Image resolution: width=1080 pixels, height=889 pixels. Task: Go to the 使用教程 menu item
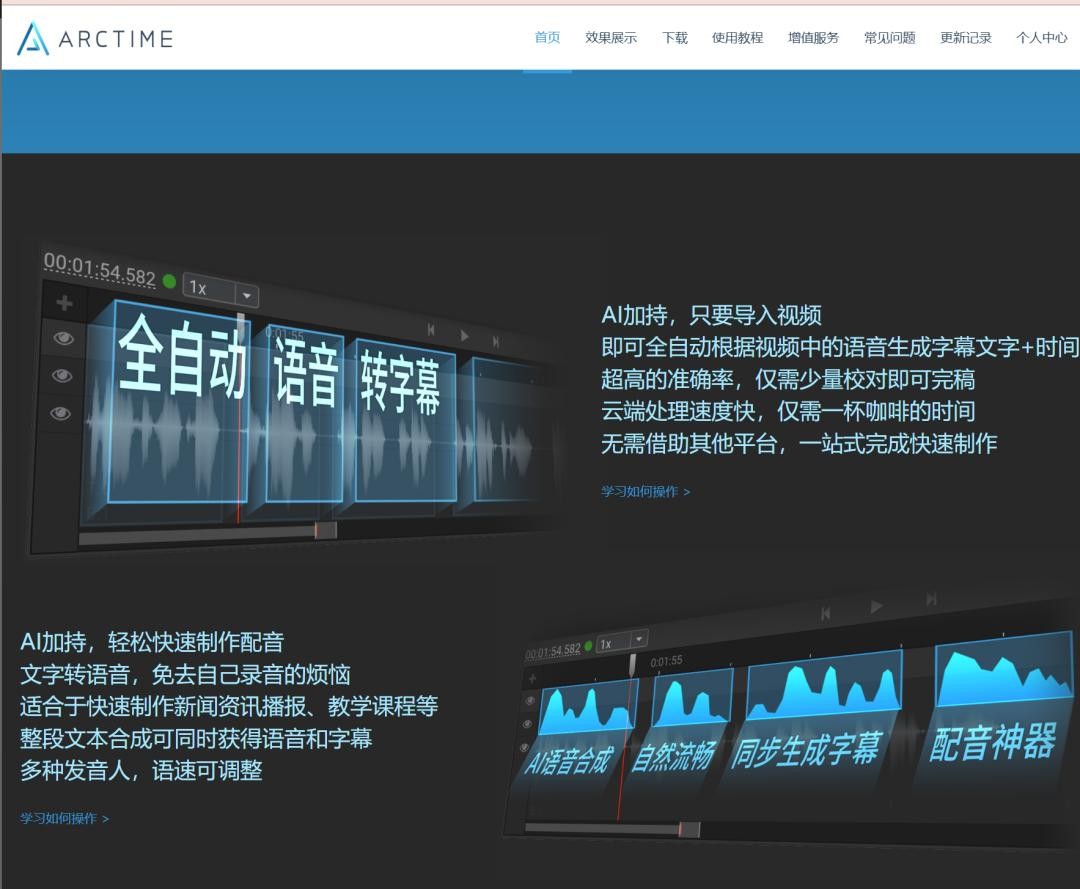[x=737, y=38]
